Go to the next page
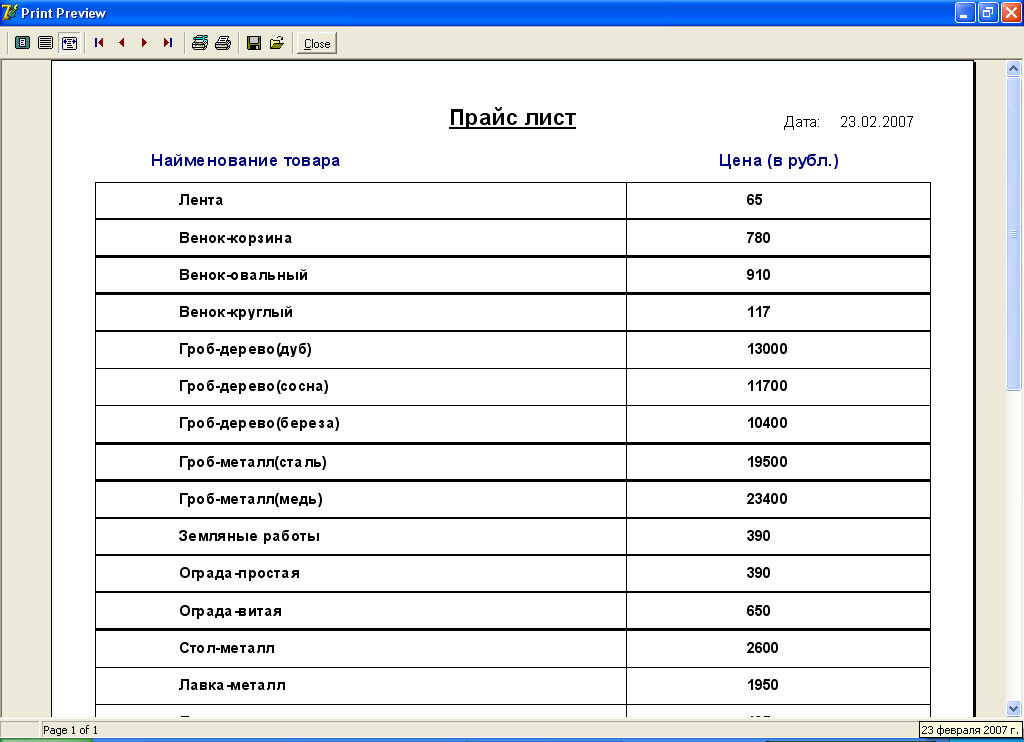This screenshot has width=1024, height=742. (144, 43)
